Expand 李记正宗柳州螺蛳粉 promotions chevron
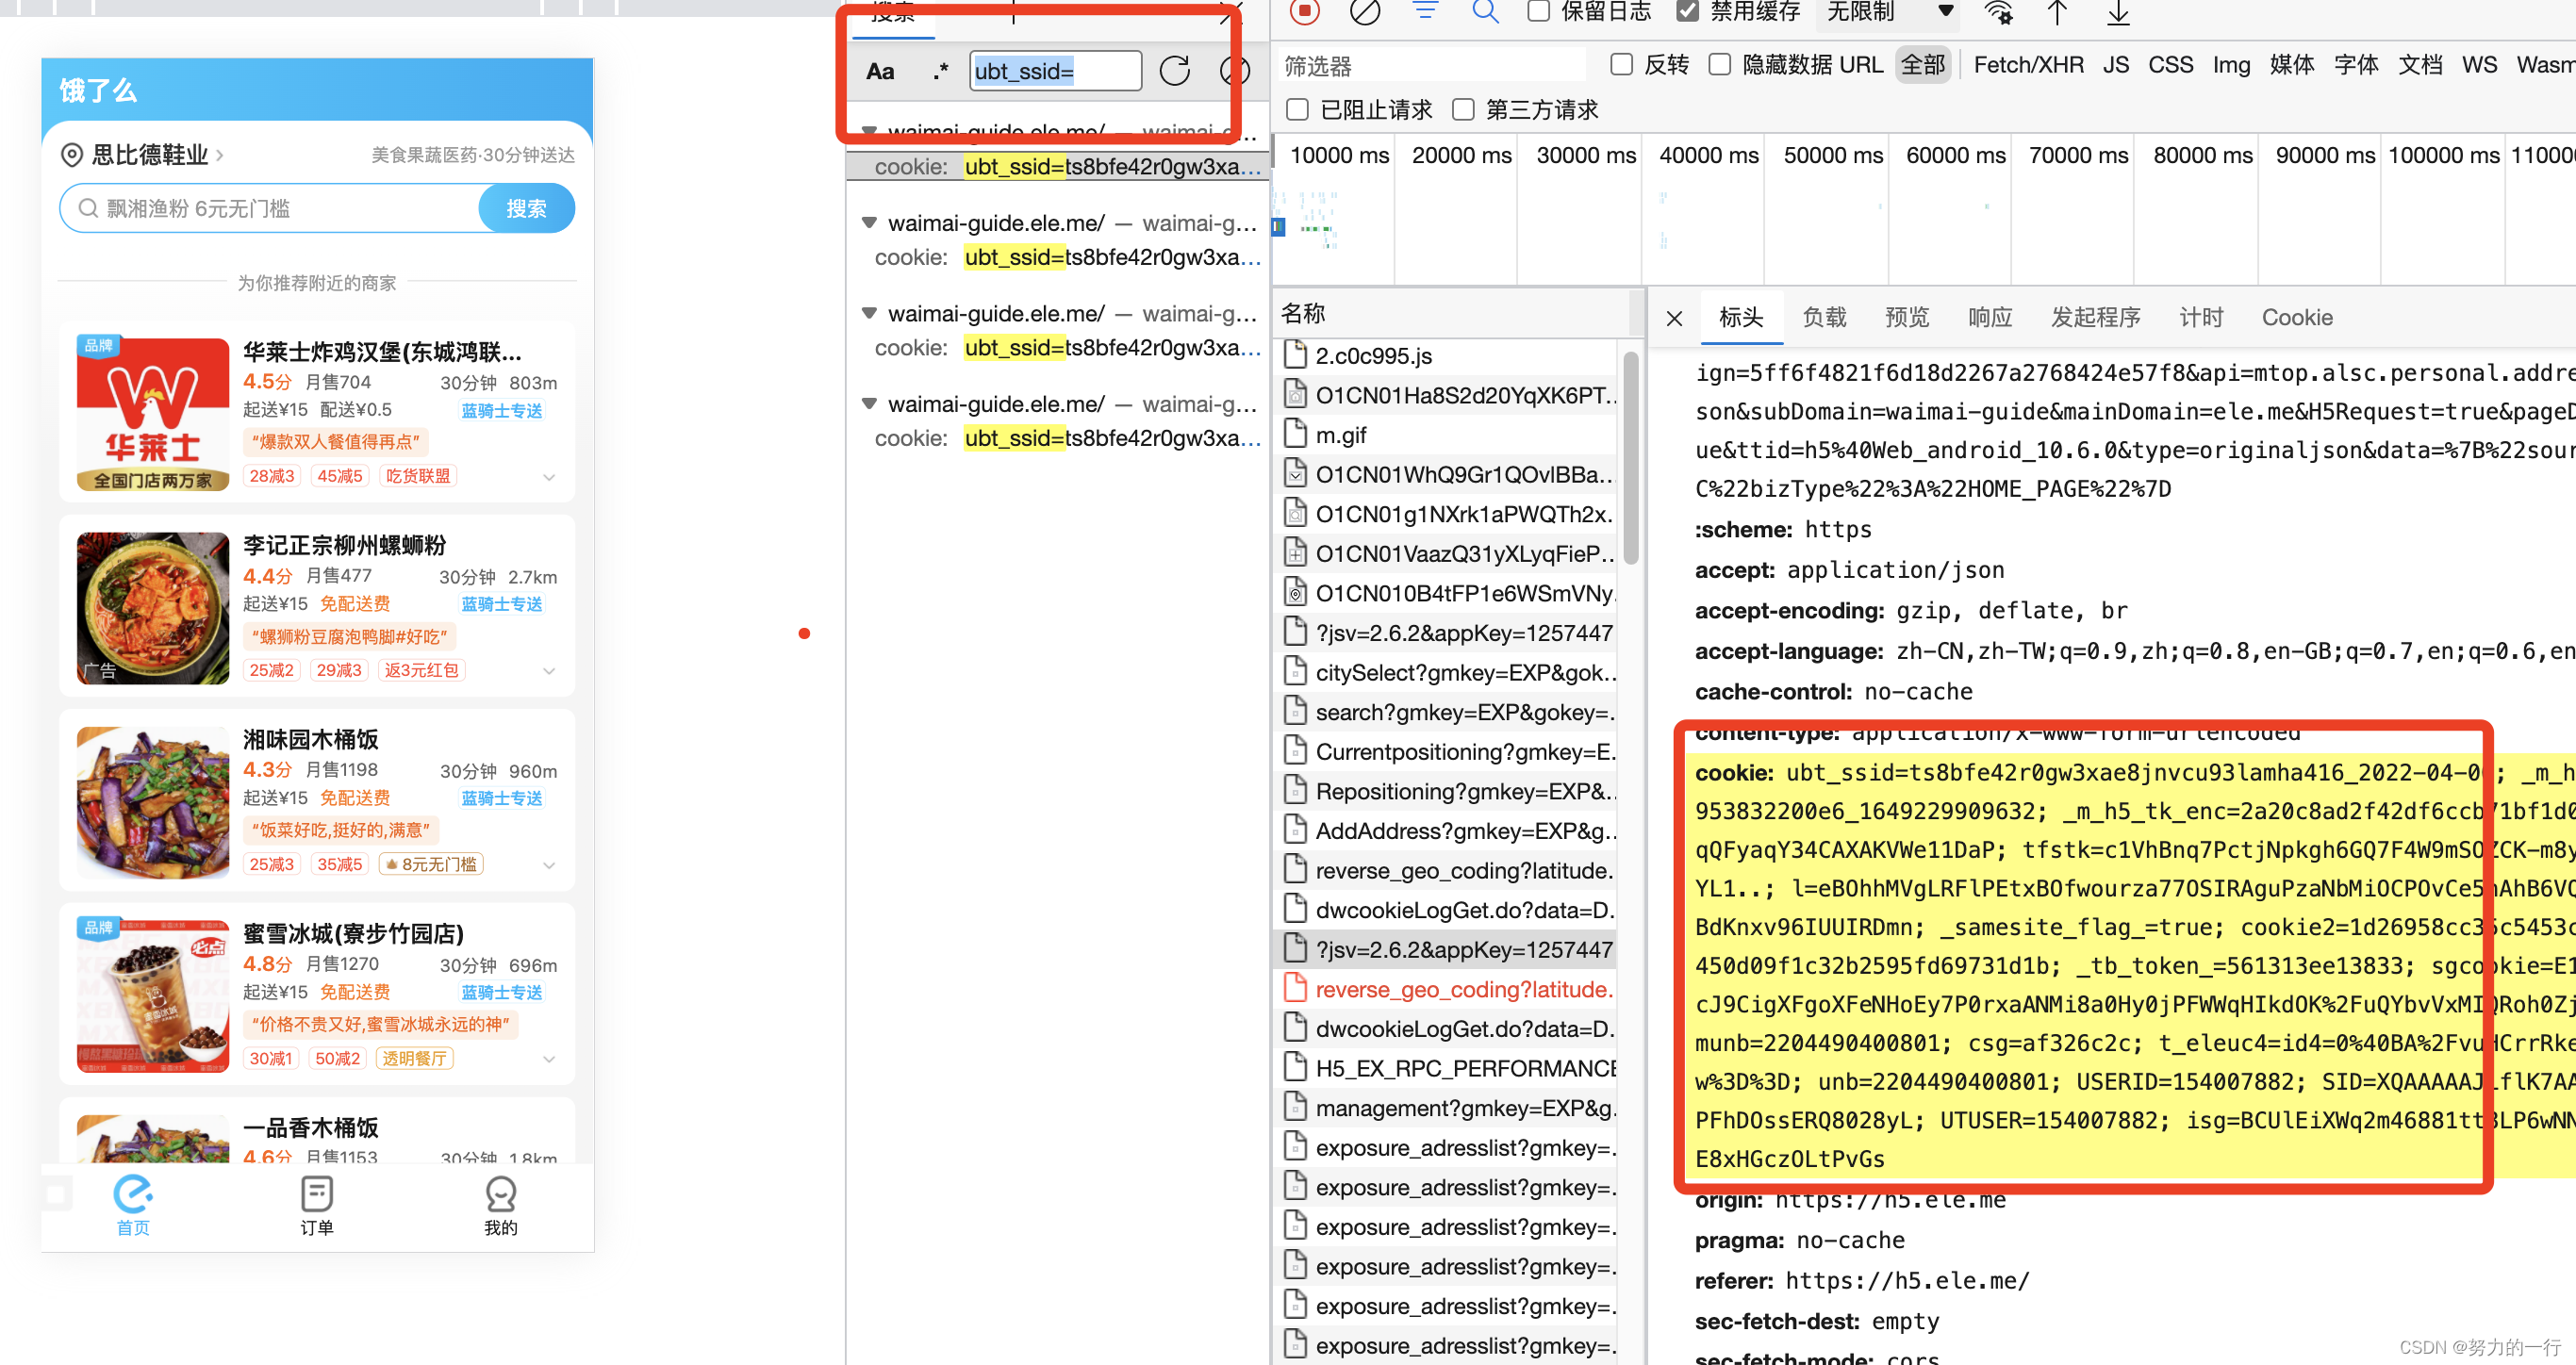The image size is (2576, 1365). point(549,671)
